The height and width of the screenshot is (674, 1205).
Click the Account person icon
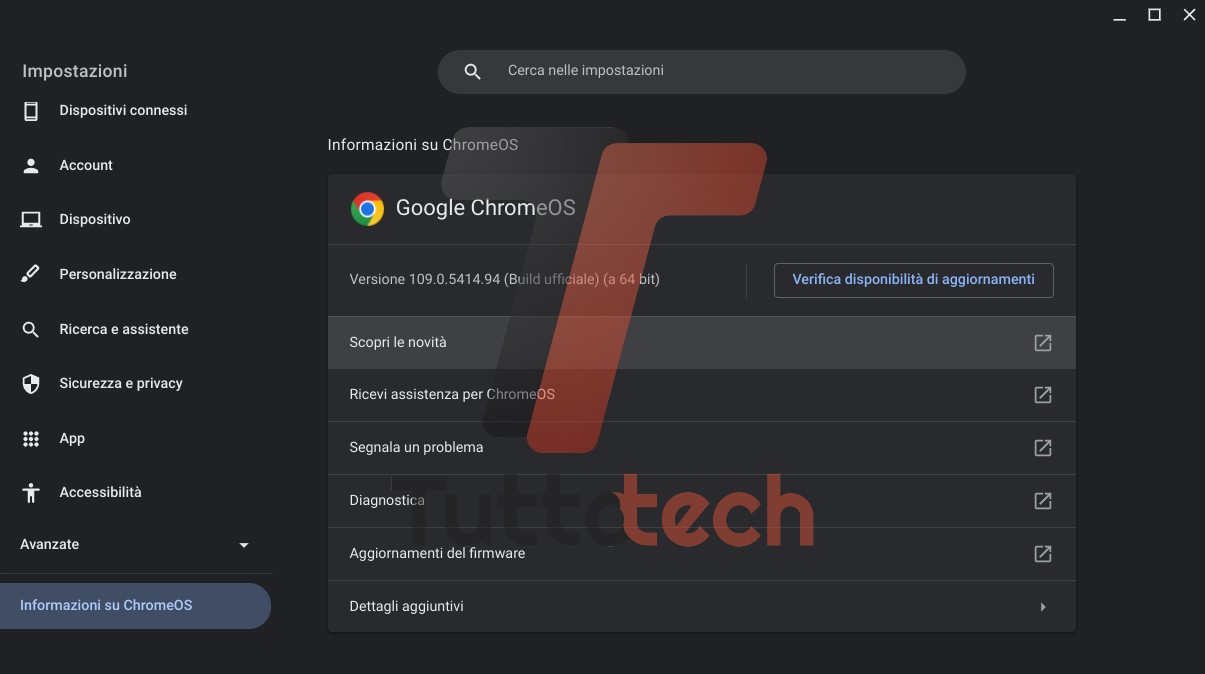coord(31,166)
